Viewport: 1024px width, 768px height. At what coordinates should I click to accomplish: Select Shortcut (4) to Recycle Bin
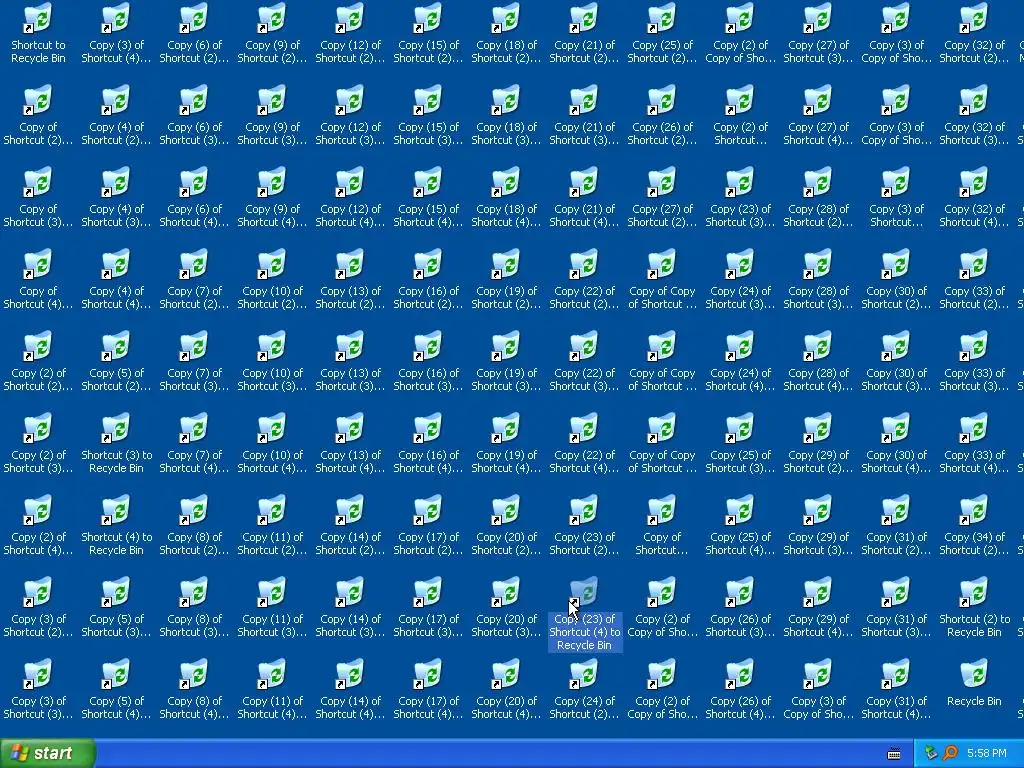tap(116, 525)
